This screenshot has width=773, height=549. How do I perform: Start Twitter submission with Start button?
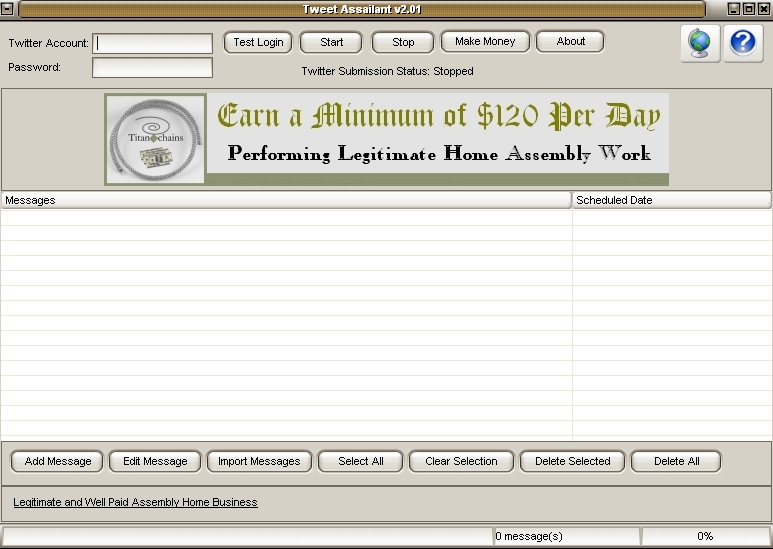[x=331, y=42]
